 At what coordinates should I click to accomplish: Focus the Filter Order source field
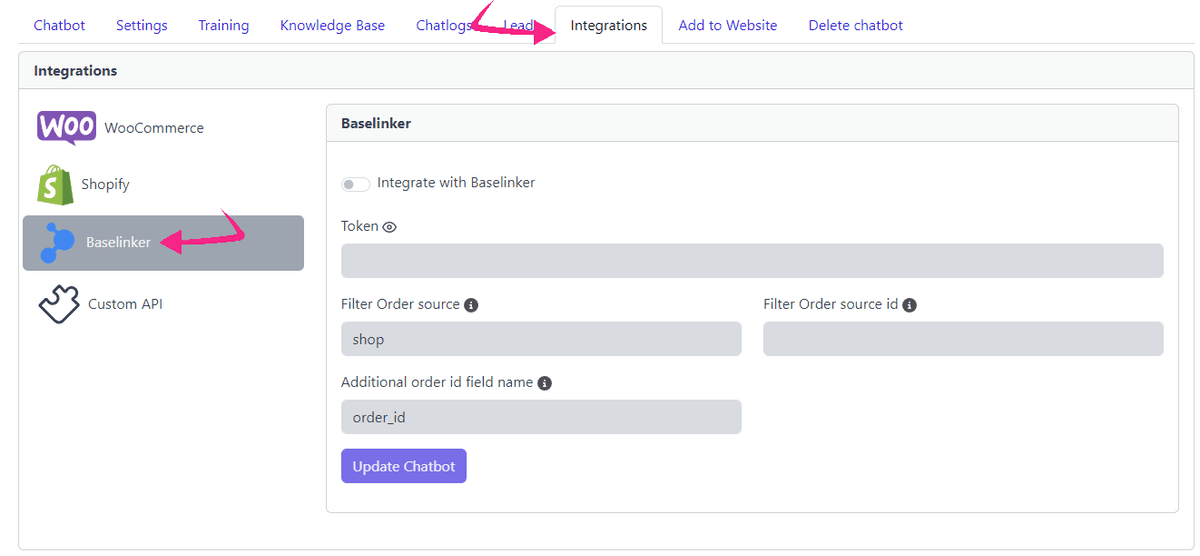click(541, 339)
